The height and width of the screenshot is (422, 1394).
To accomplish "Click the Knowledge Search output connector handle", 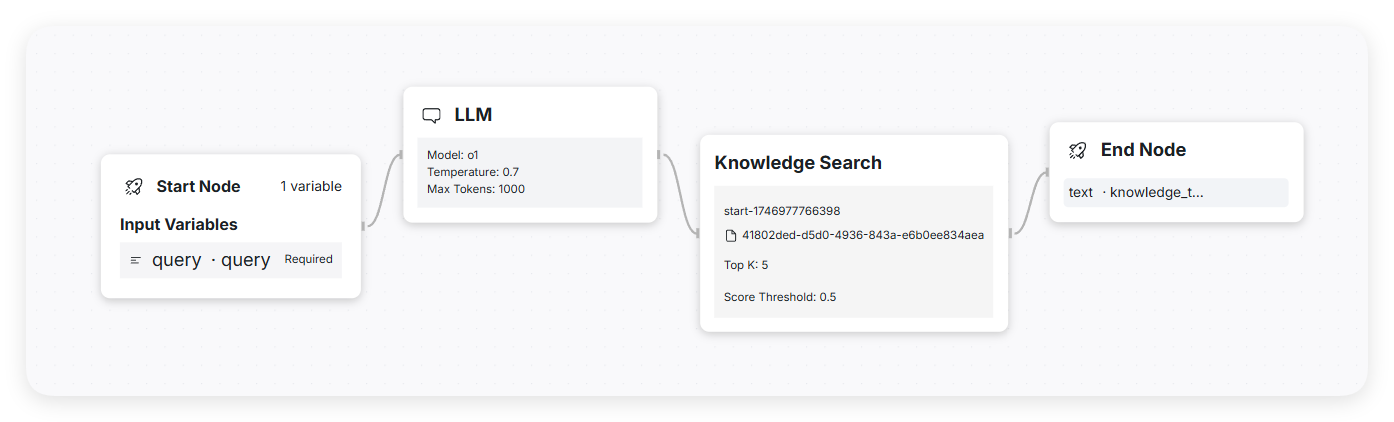I will coord(1010,233).
